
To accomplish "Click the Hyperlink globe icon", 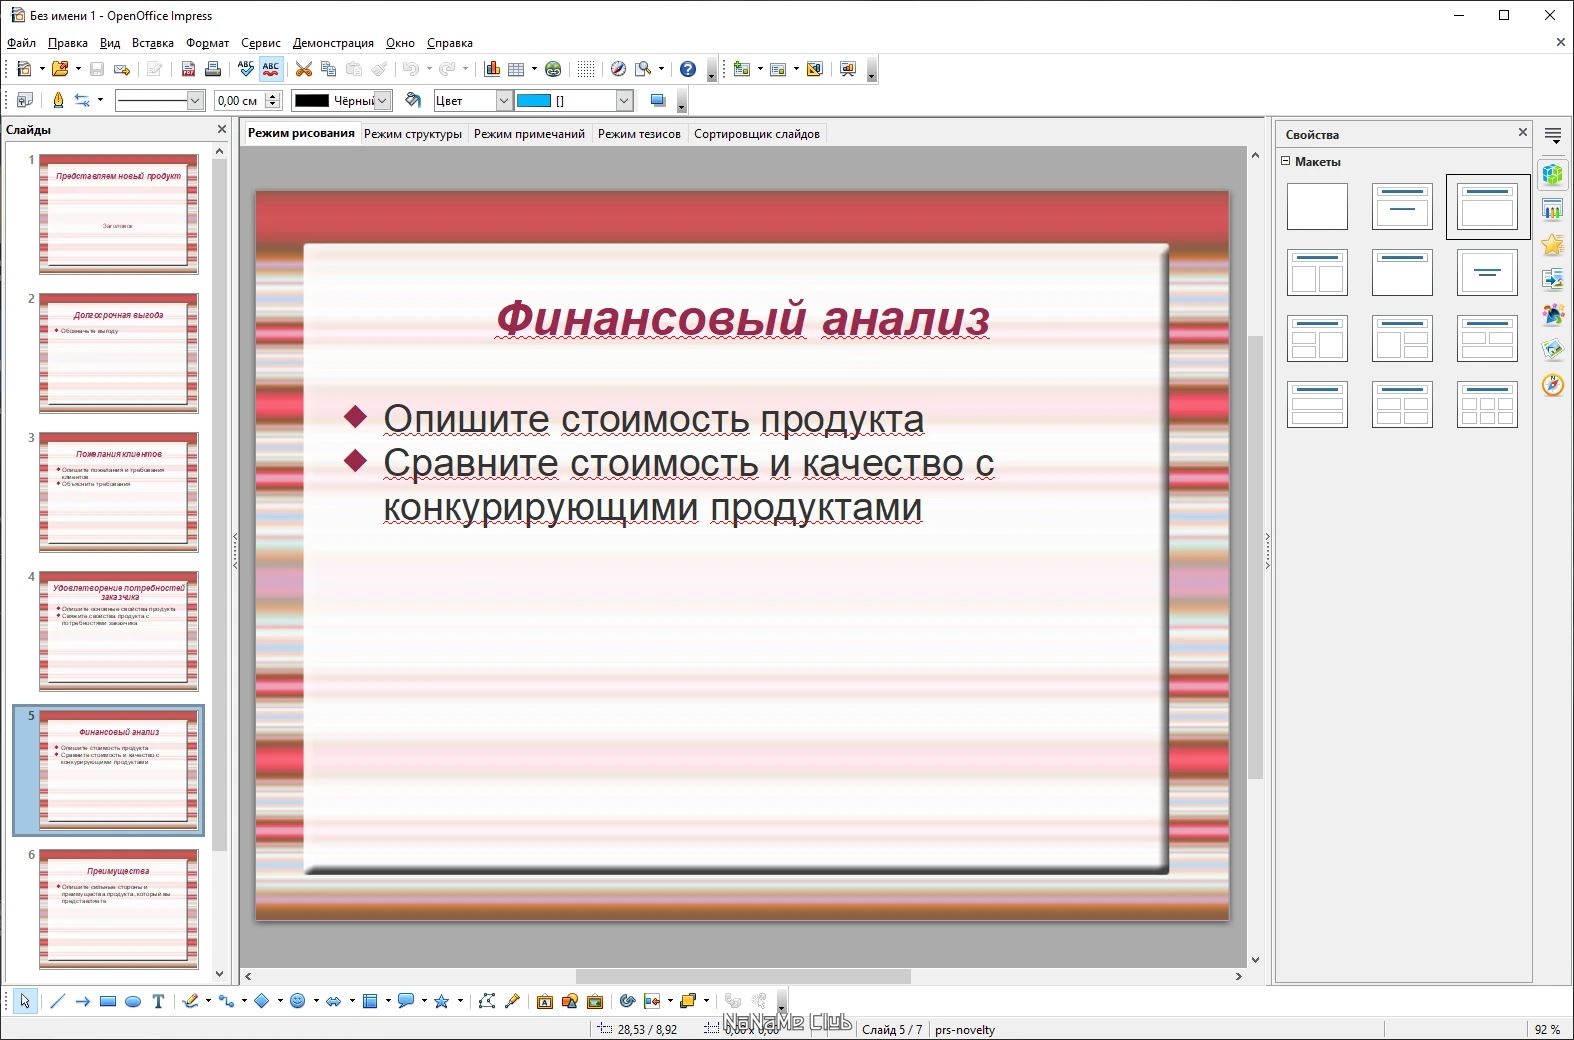I will pyautogui.click(x=553, y=69).
